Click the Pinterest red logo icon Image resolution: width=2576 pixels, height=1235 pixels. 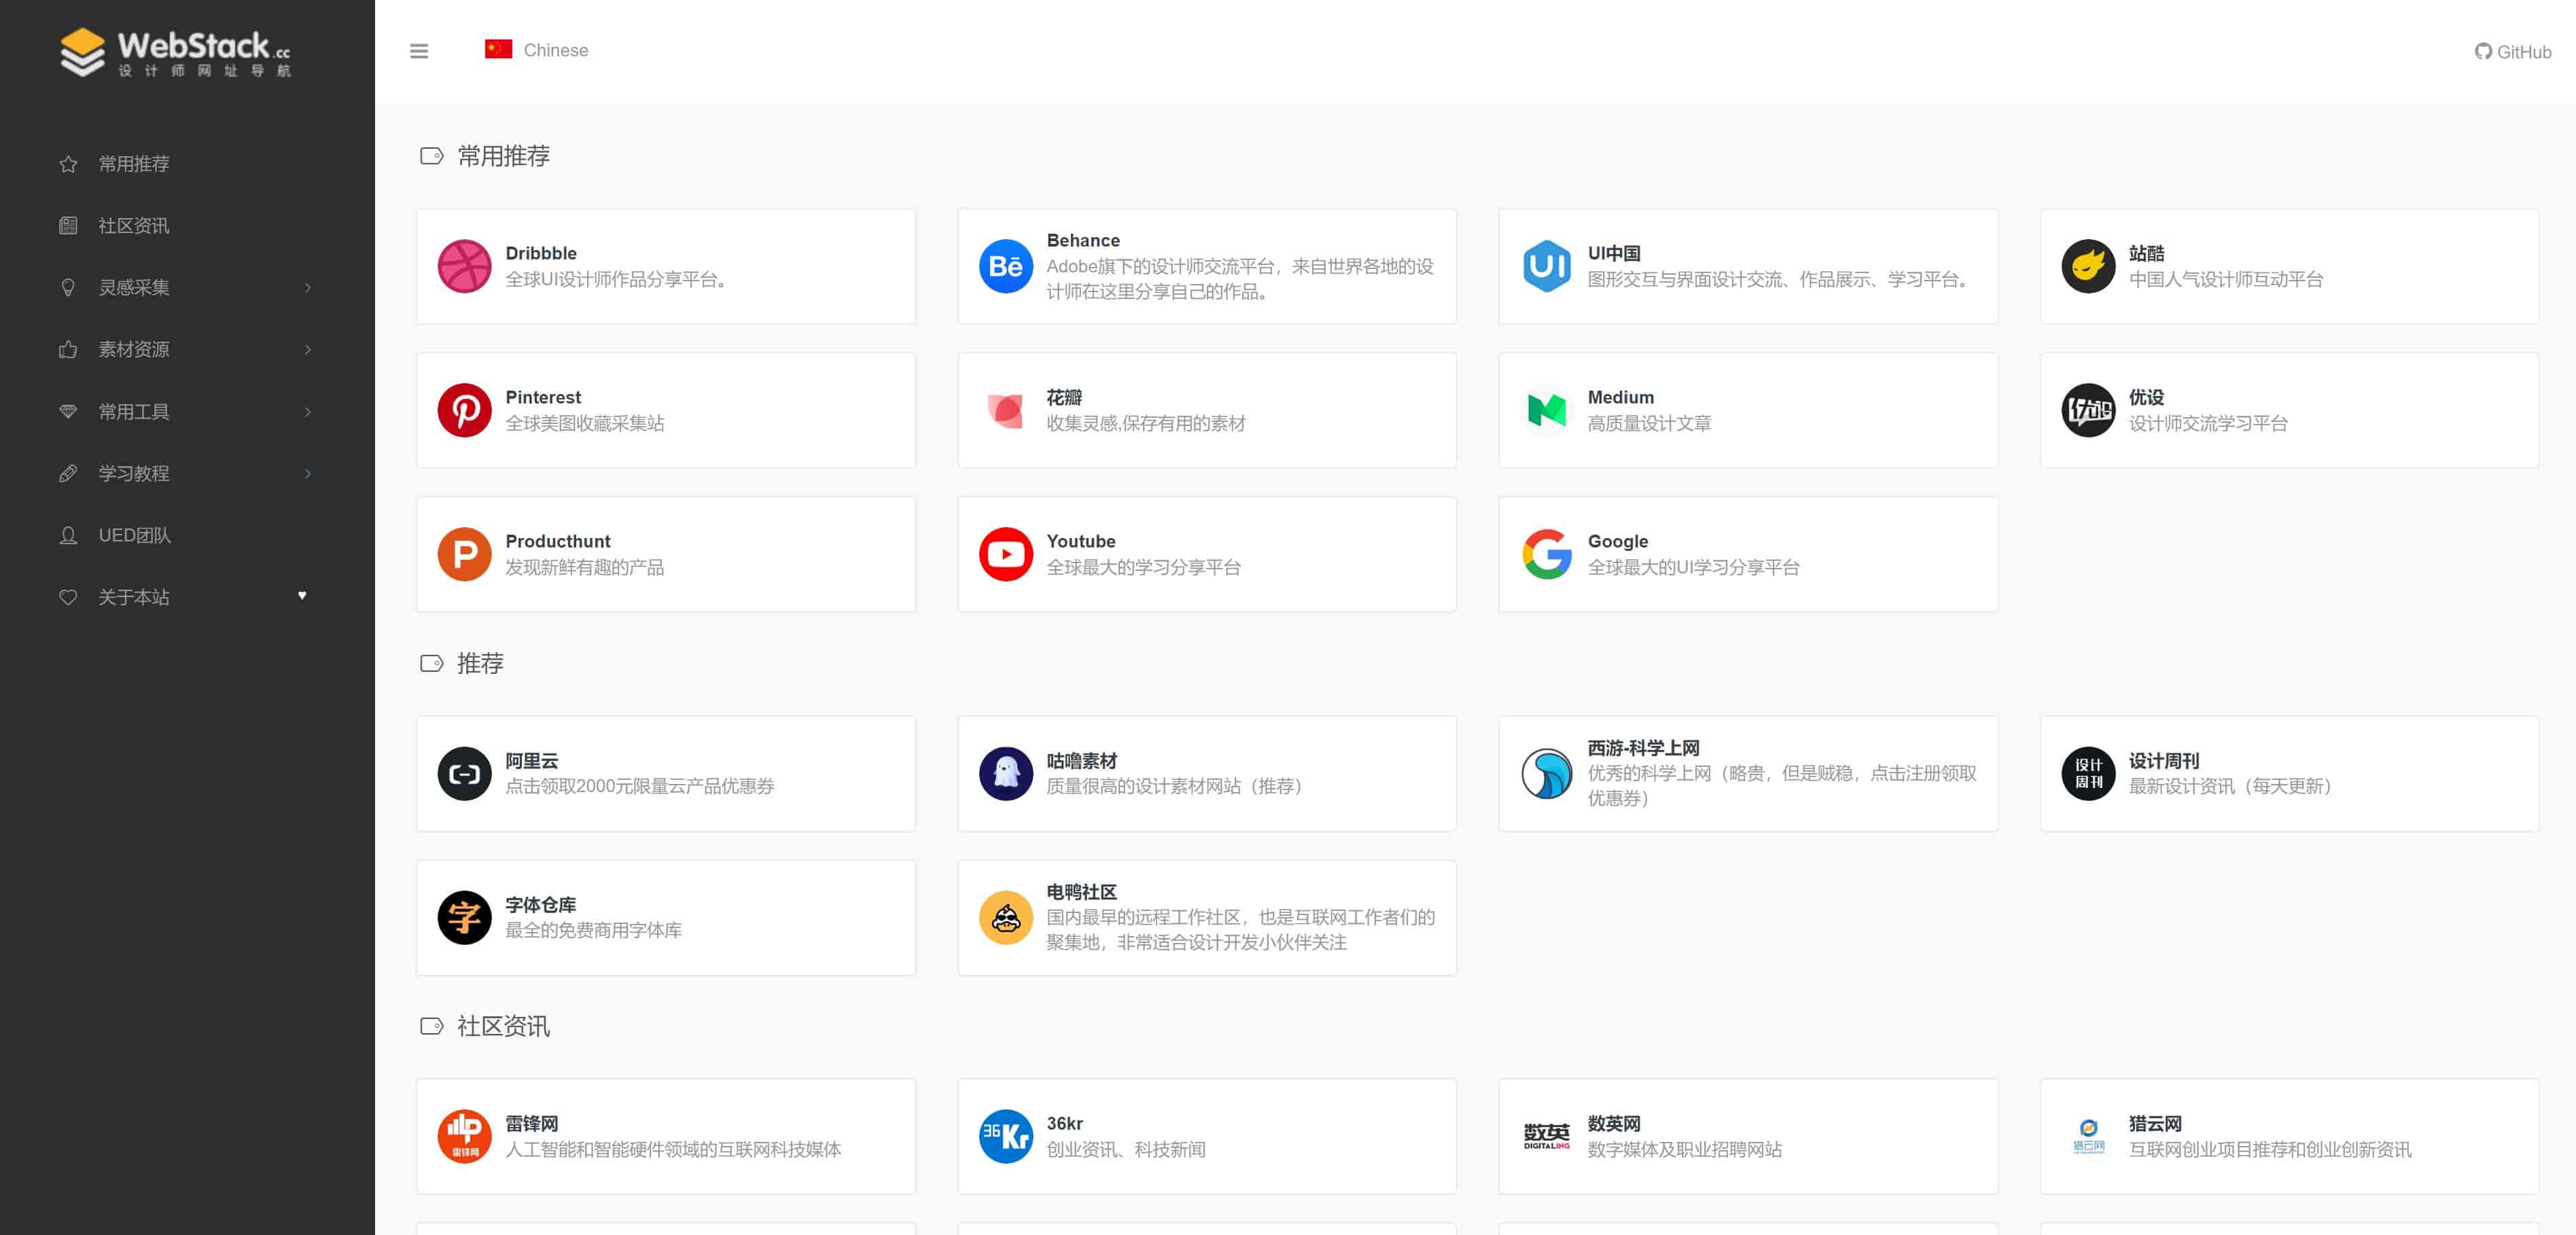pos(464,410)
